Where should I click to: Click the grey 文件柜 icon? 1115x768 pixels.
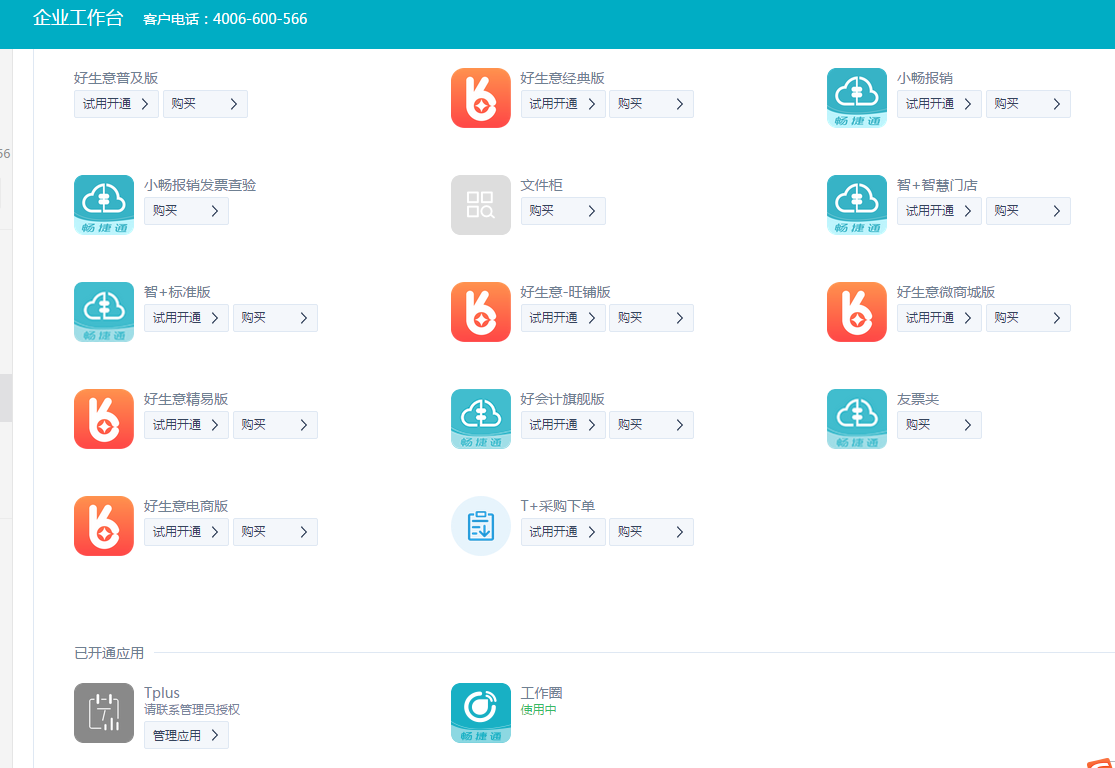(x=481, y=205)
